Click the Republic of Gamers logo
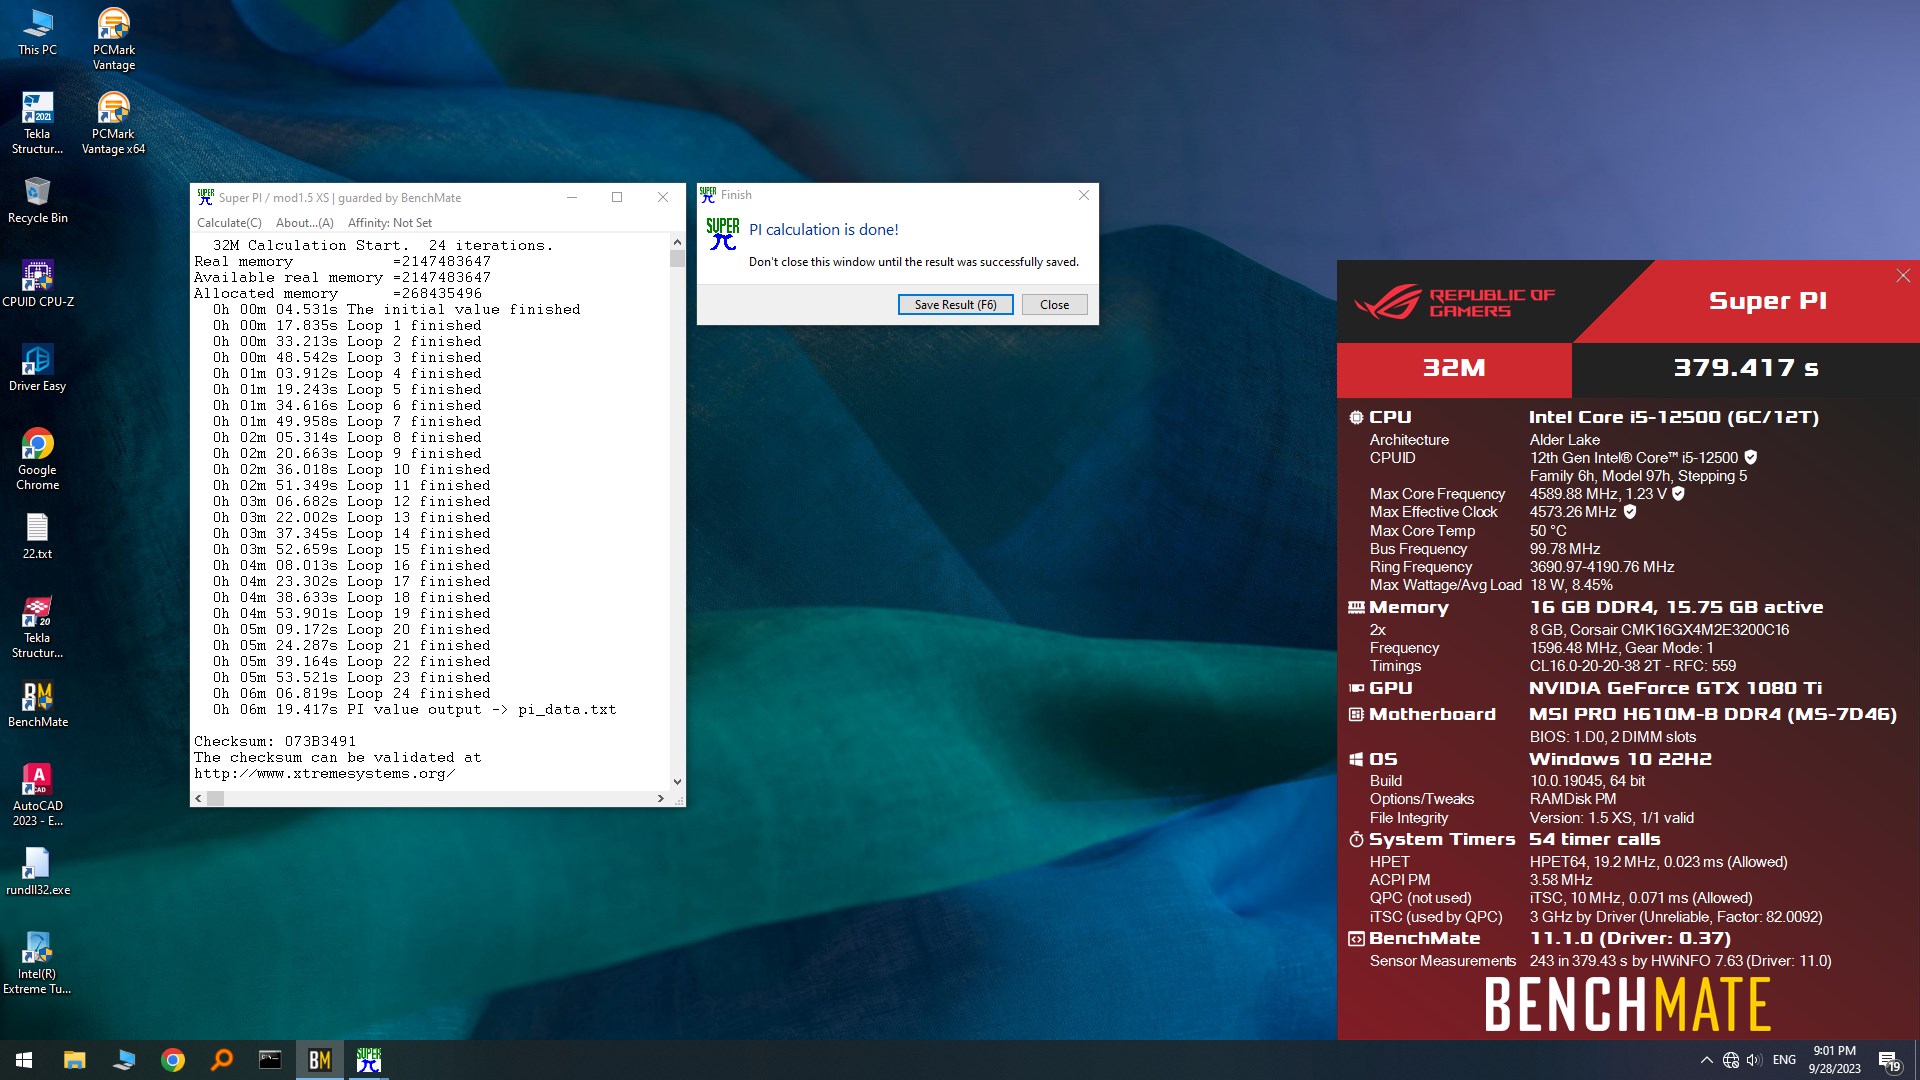The image size is (1920, 1080). click(1455, 301)
